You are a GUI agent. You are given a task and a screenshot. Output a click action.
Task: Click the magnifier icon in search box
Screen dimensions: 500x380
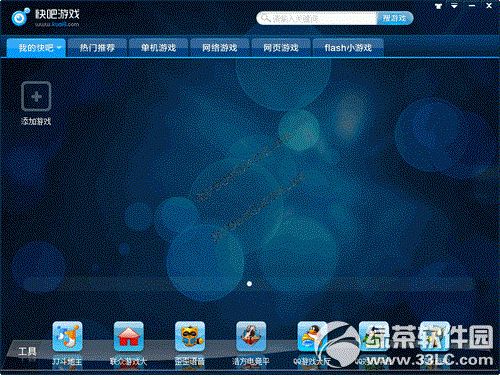click(266, 18)
